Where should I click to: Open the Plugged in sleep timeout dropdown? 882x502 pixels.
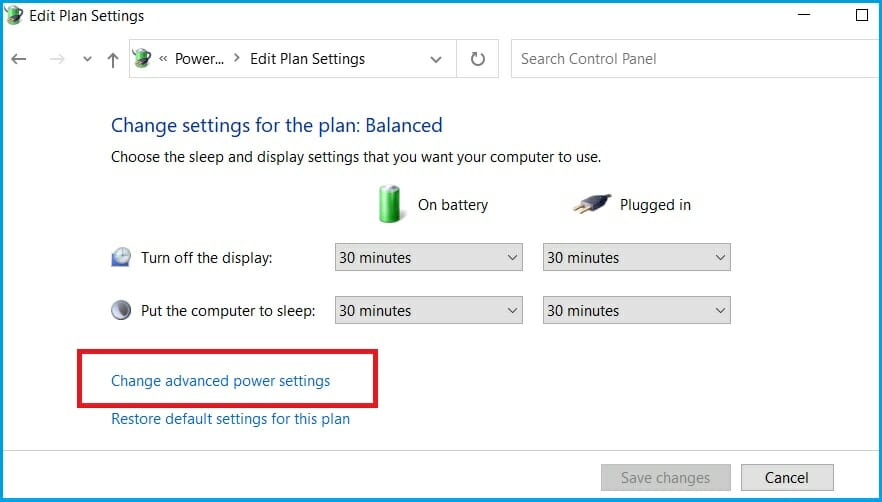636,311
